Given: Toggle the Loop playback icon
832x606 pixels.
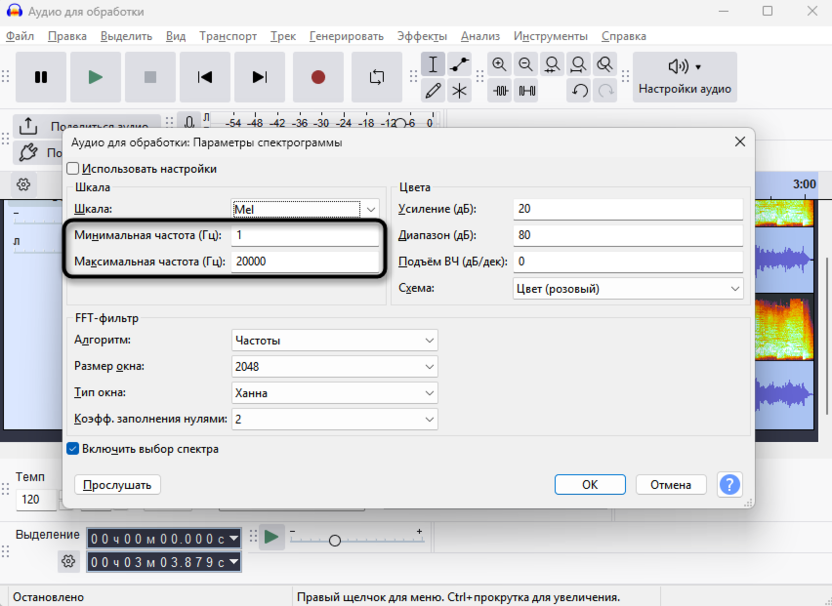Looking at the screenshot, I should click(377, 77).
